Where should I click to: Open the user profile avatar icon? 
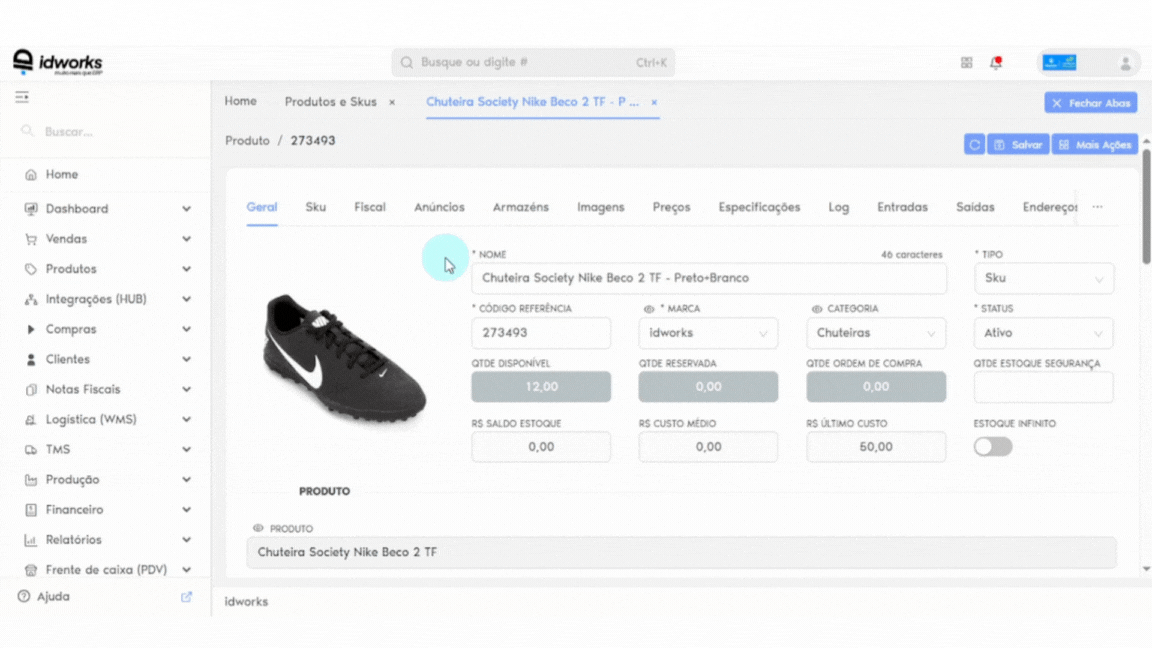tap(1125, 63)
